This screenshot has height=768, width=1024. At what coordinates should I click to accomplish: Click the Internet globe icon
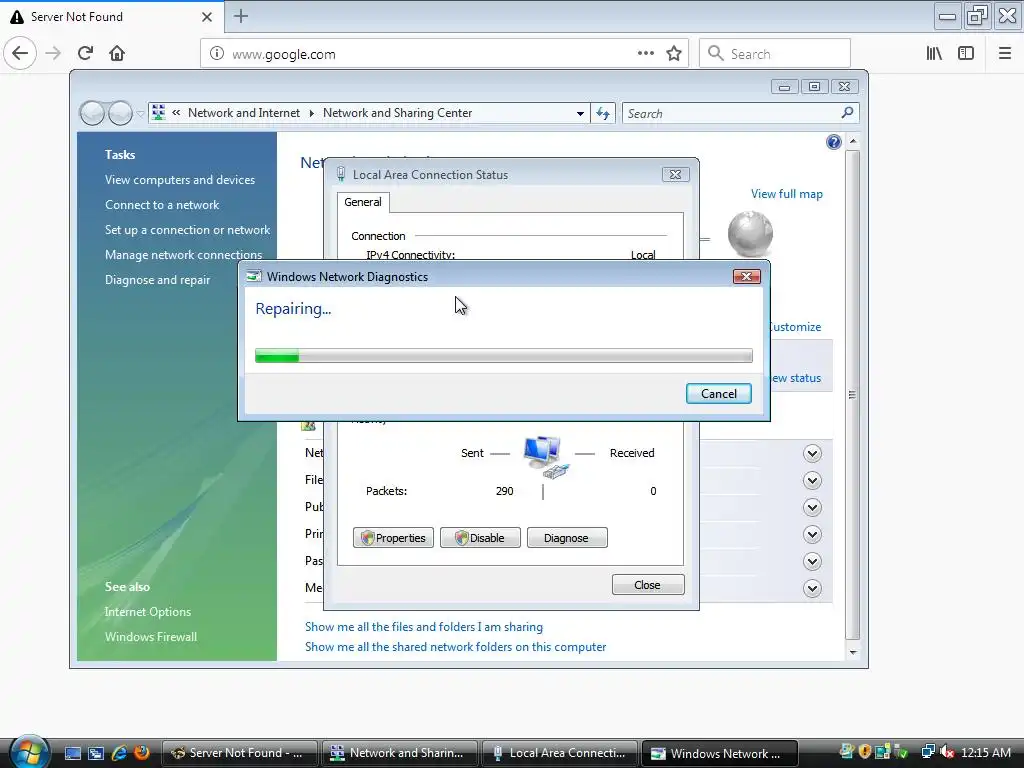click(x=750, y=234)
